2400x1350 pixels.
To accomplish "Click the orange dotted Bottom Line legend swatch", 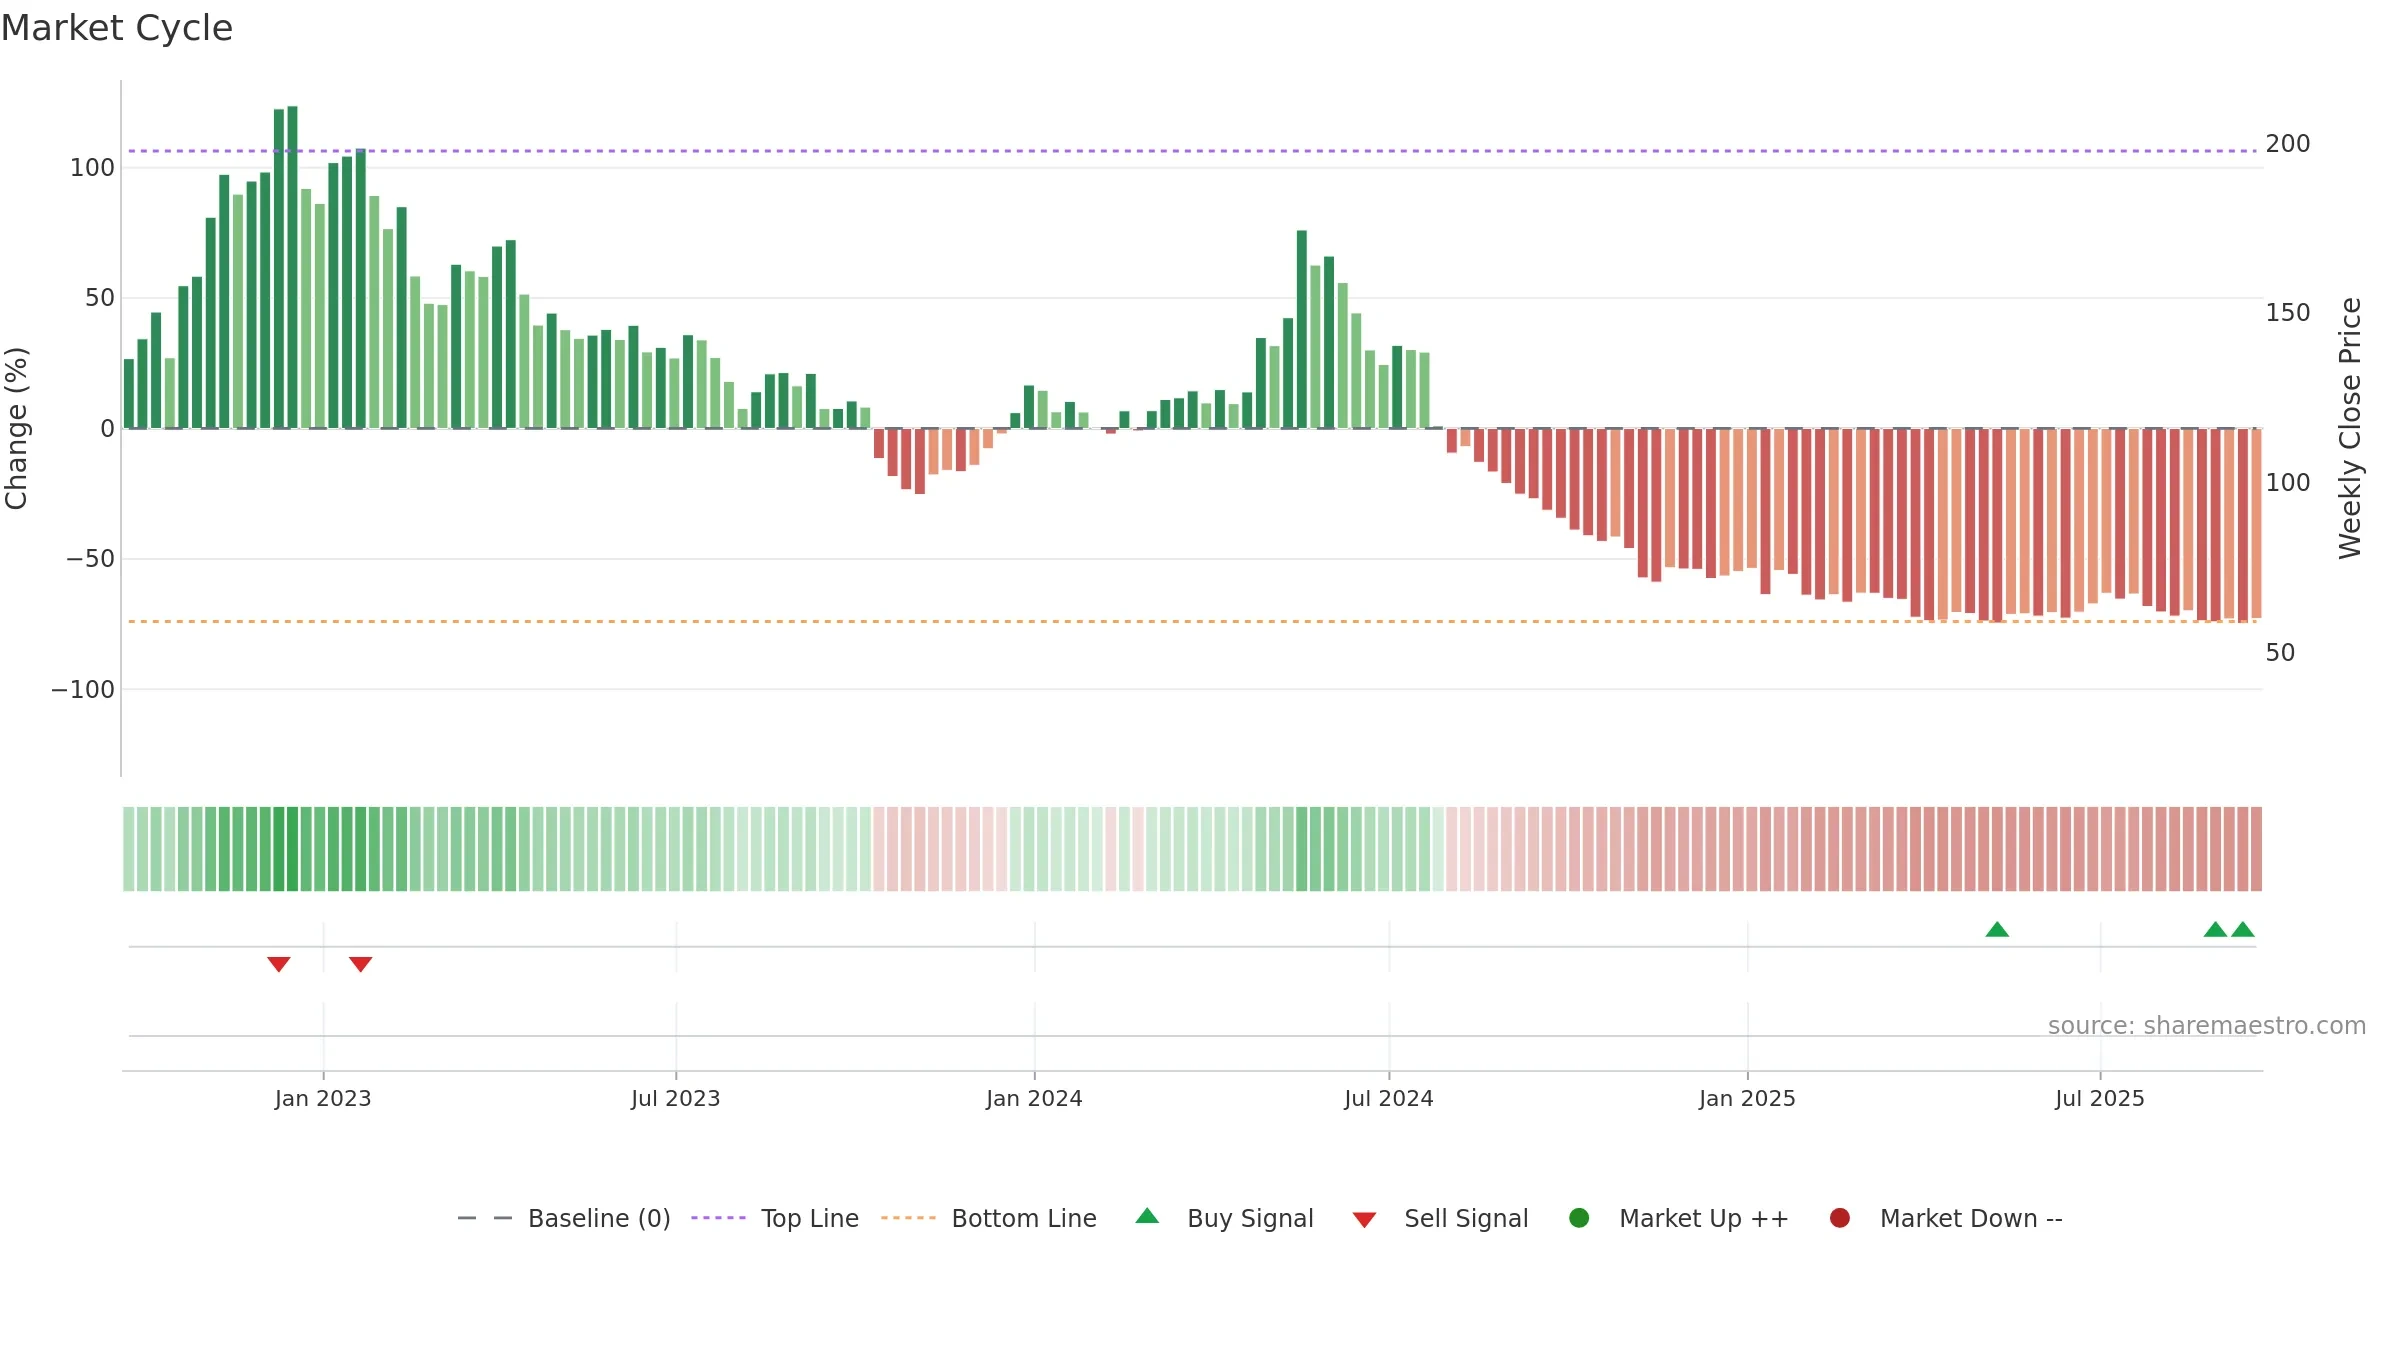I will click(908, 1218).
